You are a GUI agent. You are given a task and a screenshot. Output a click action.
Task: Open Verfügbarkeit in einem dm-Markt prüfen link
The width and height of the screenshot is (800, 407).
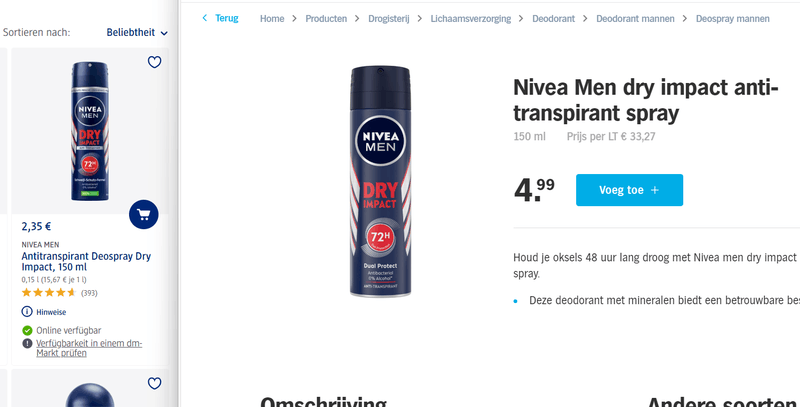(89, 348)
